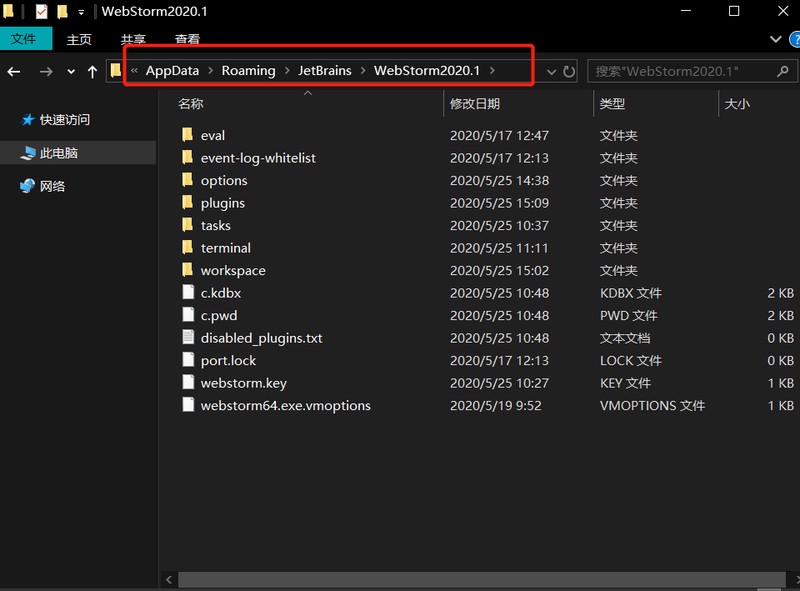
Task: Show hidden breadcrumb path with « chevrons
Action: coord(134,70)
